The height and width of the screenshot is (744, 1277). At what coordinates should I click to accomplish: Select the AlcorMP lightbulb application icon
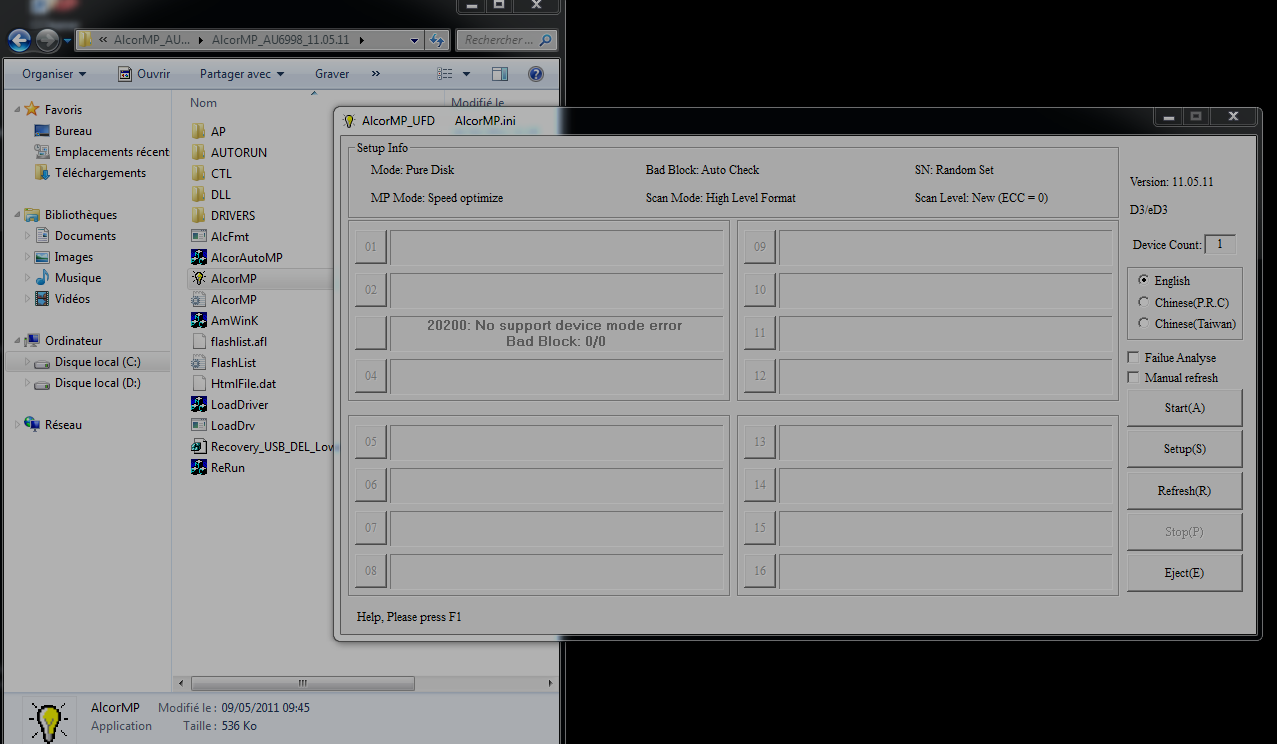198,278
